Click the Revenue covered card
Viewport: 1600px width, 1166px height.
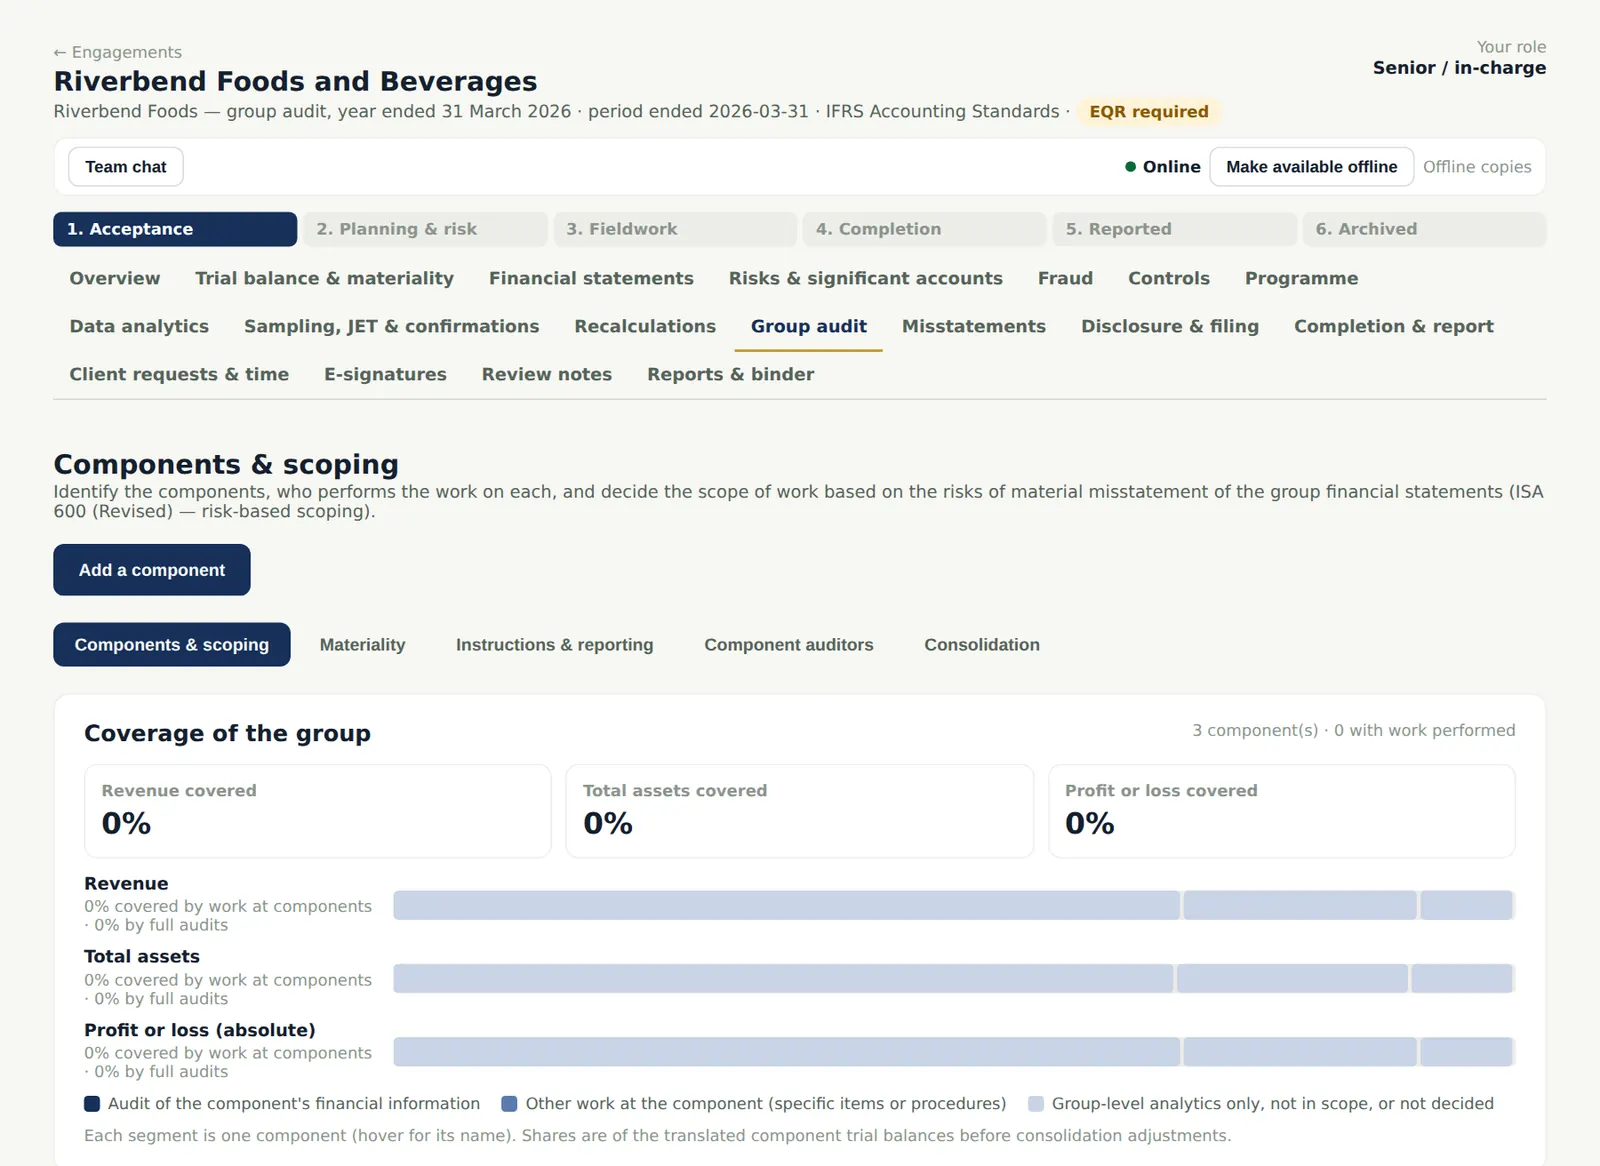318,811
